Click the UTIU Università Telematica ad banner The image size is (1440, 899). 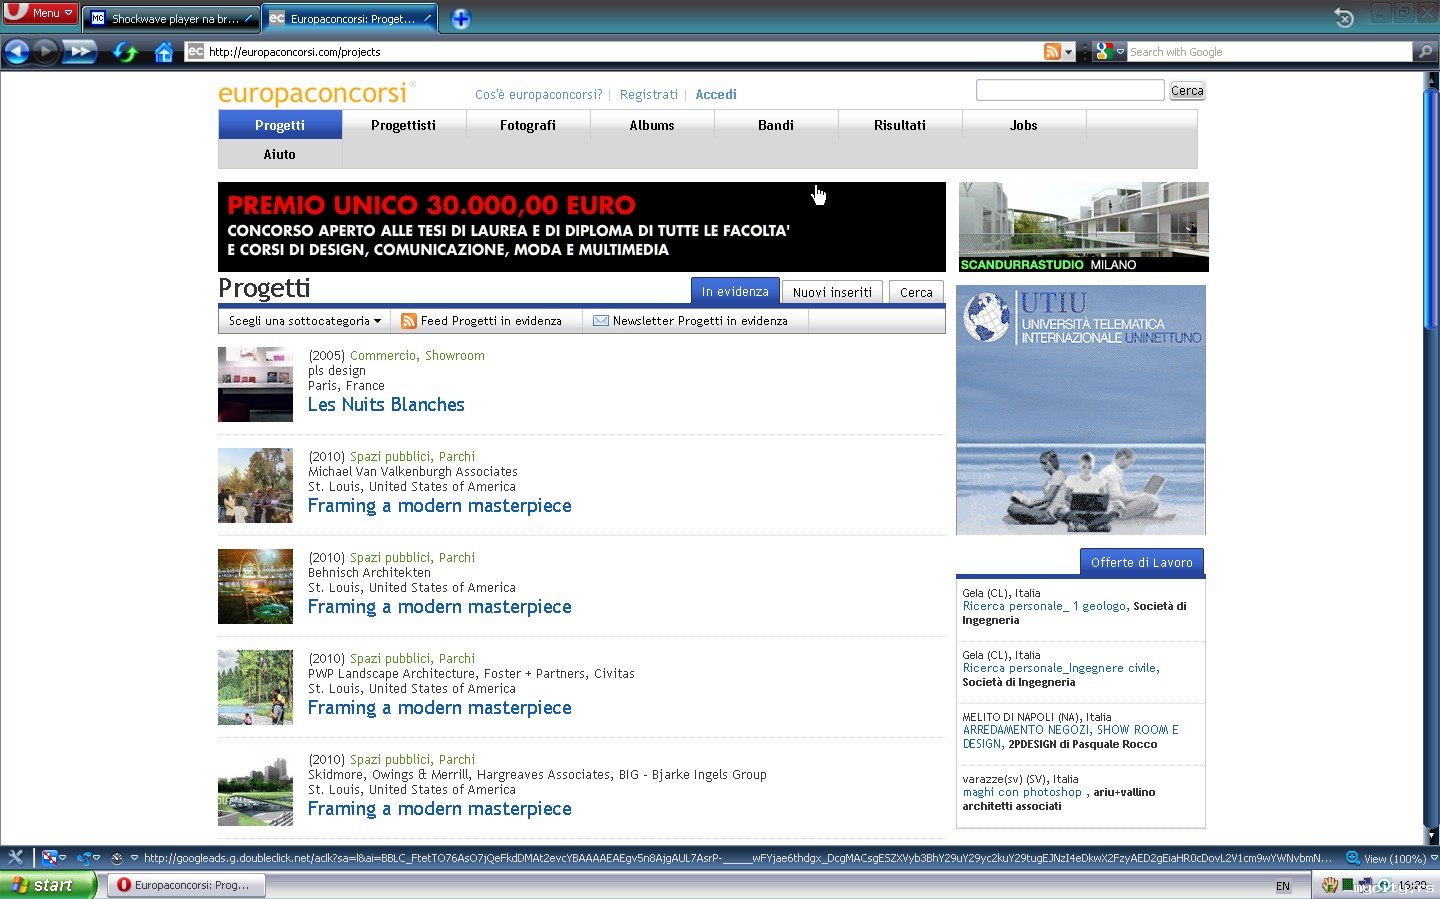pos(1081,410)
